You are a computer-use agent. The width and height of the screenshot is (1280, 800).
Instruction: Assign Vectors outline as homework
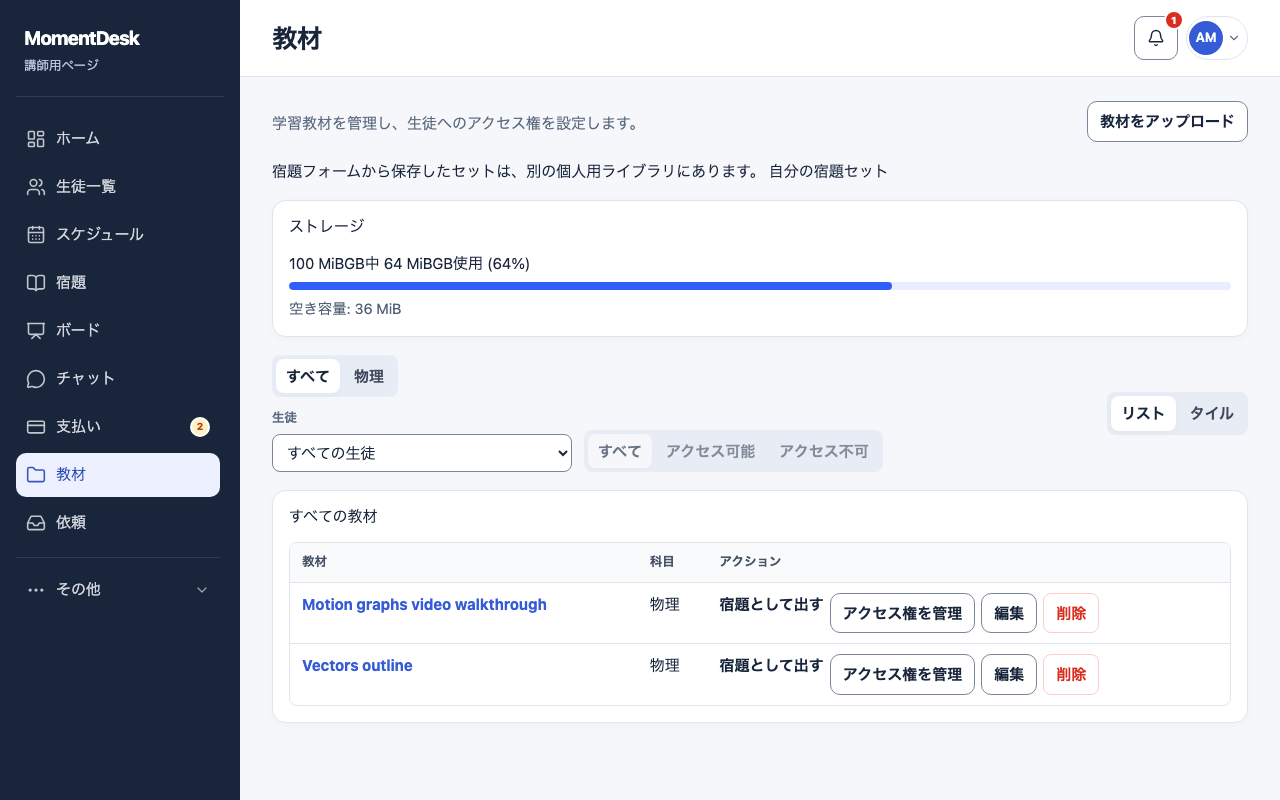(x=771, y=666)
